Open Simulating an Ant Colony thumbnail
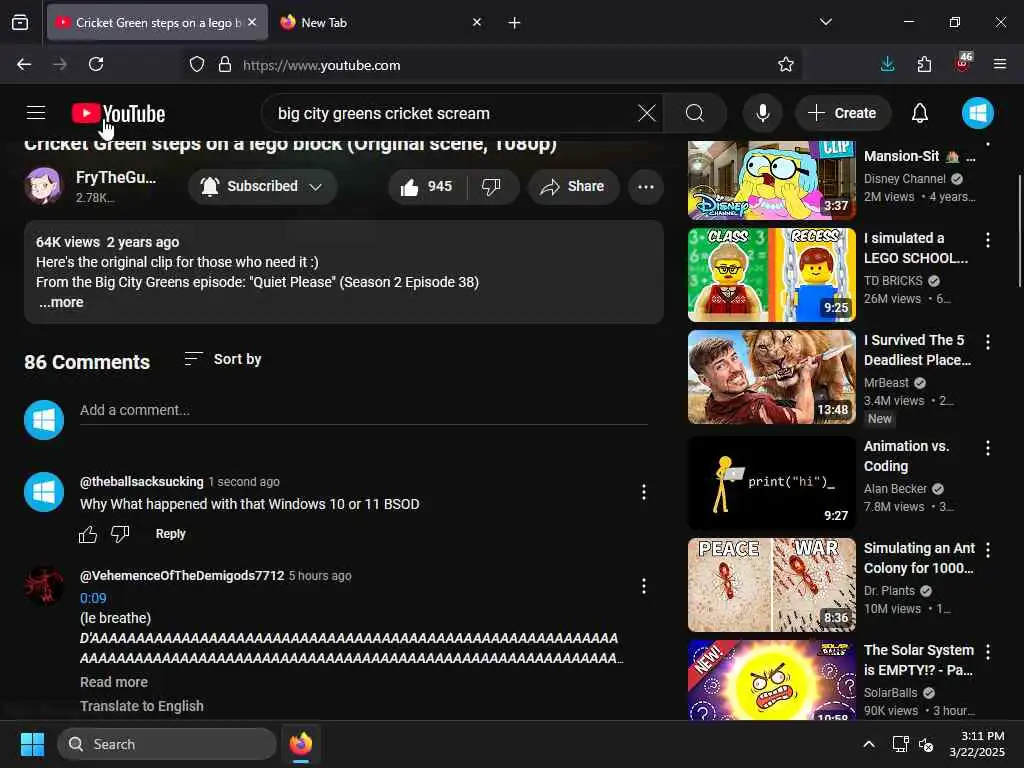The image size is (1024, 768). [x=771, y=585]
